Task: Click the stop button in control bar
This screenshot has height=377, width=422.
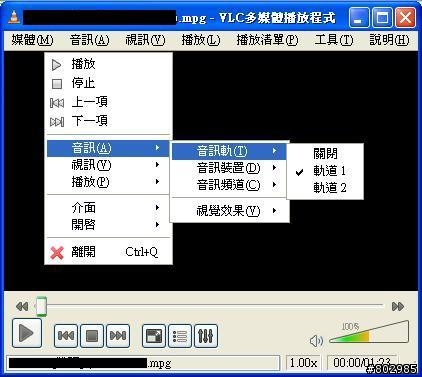Action: 92,335
